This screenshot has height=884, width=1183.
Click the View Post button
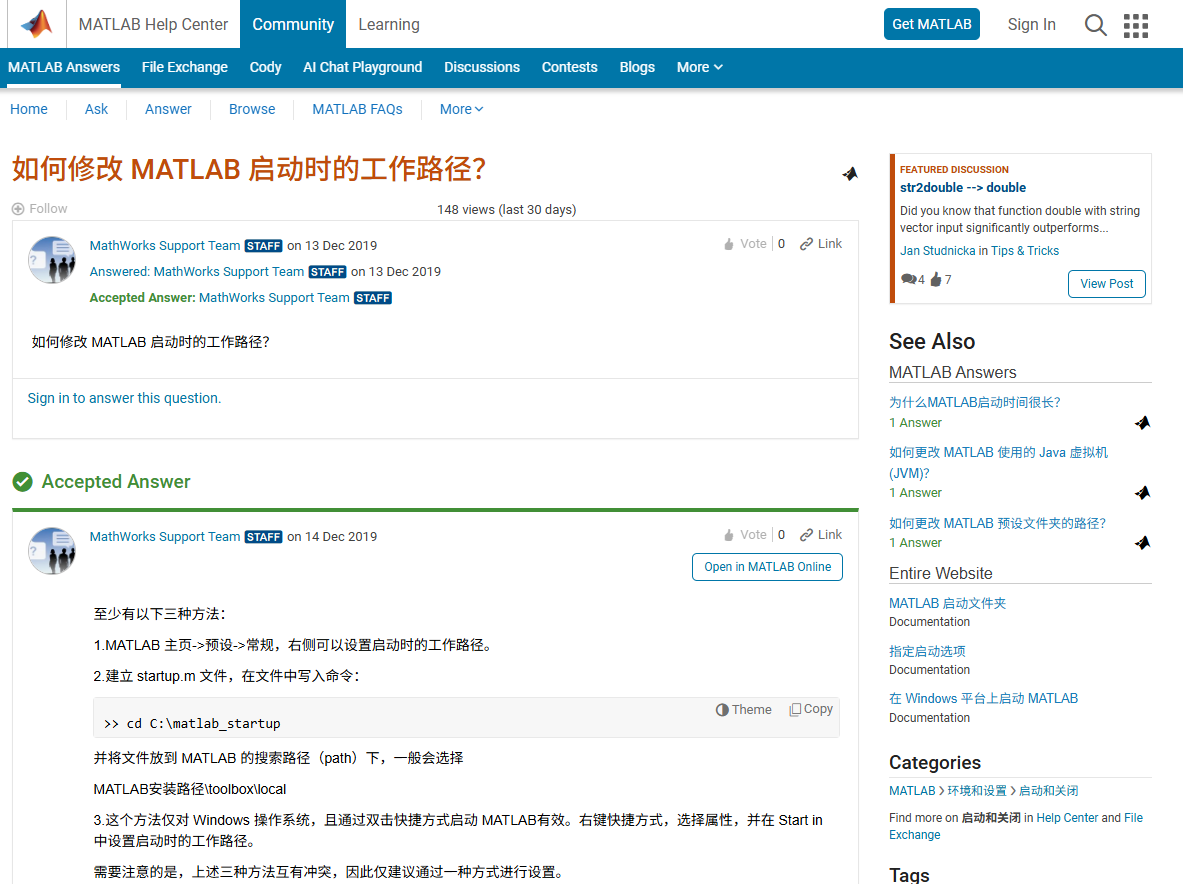click(1107, 284)
